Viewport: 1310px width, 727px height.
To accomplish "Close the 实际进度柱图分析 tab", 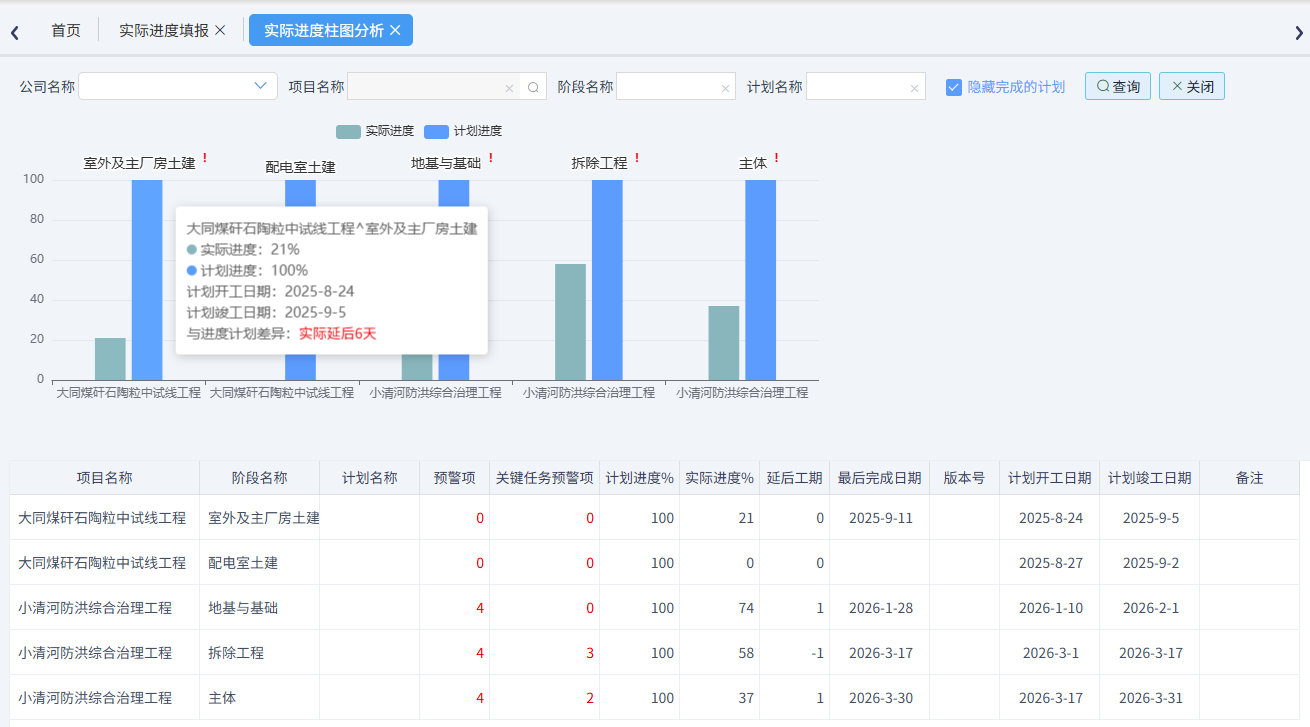I will [395, 30].
